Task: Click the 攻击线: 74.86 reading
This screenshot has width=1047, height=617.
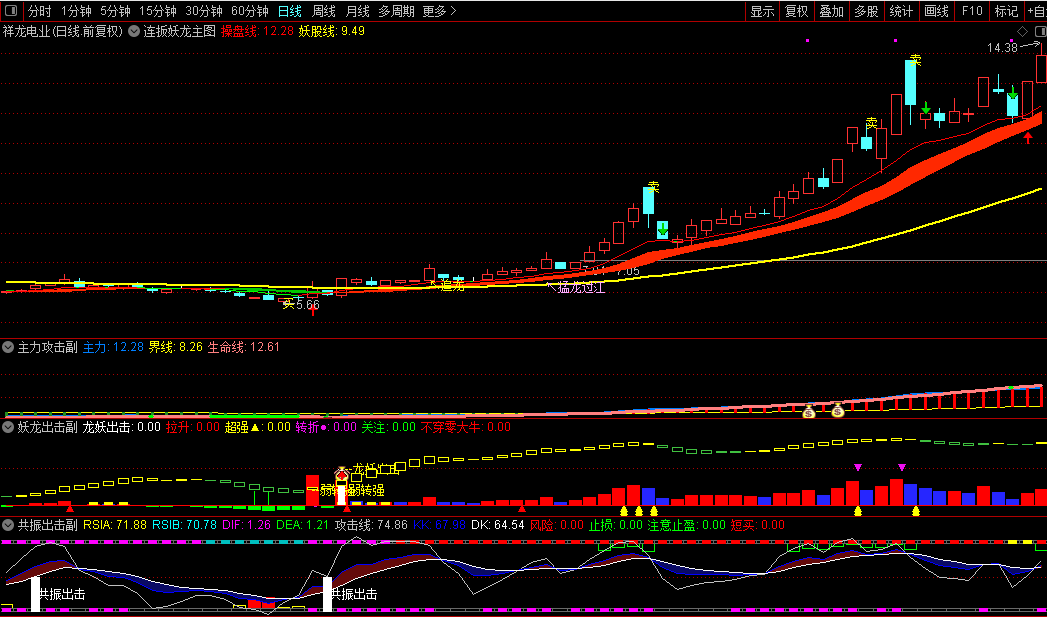Action: 371,525
